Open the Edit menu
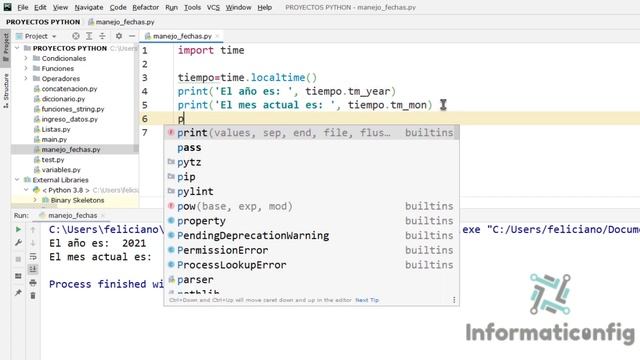This screenshot has width=640, height=360. pyautogui.click(x=40, y=7)
